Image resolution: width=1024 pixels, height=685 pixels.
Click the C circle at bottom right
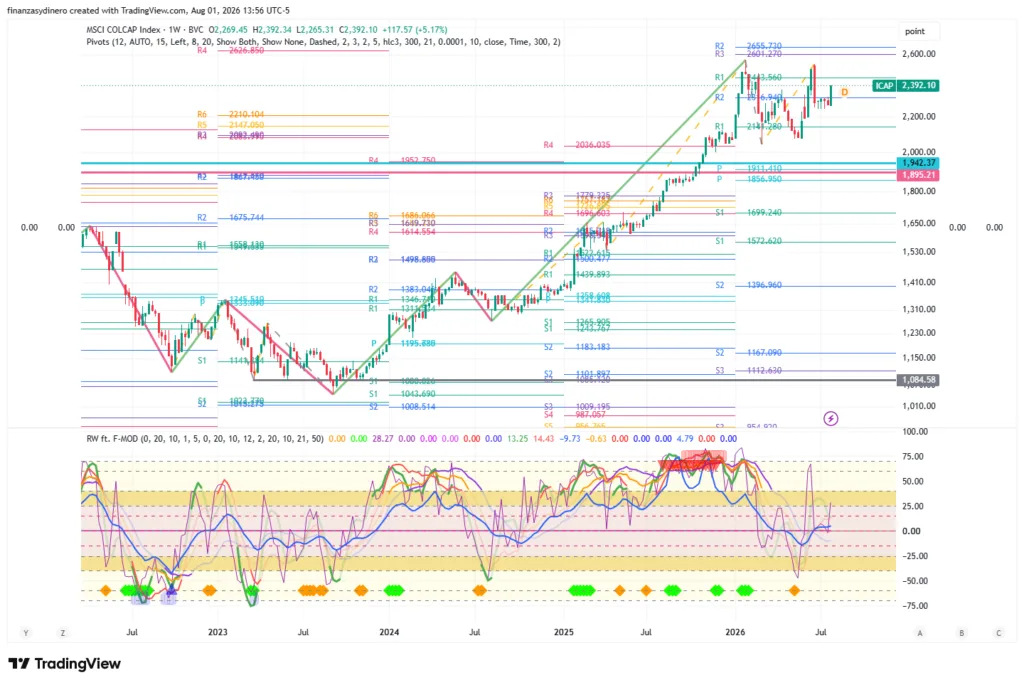click(999, 633)
